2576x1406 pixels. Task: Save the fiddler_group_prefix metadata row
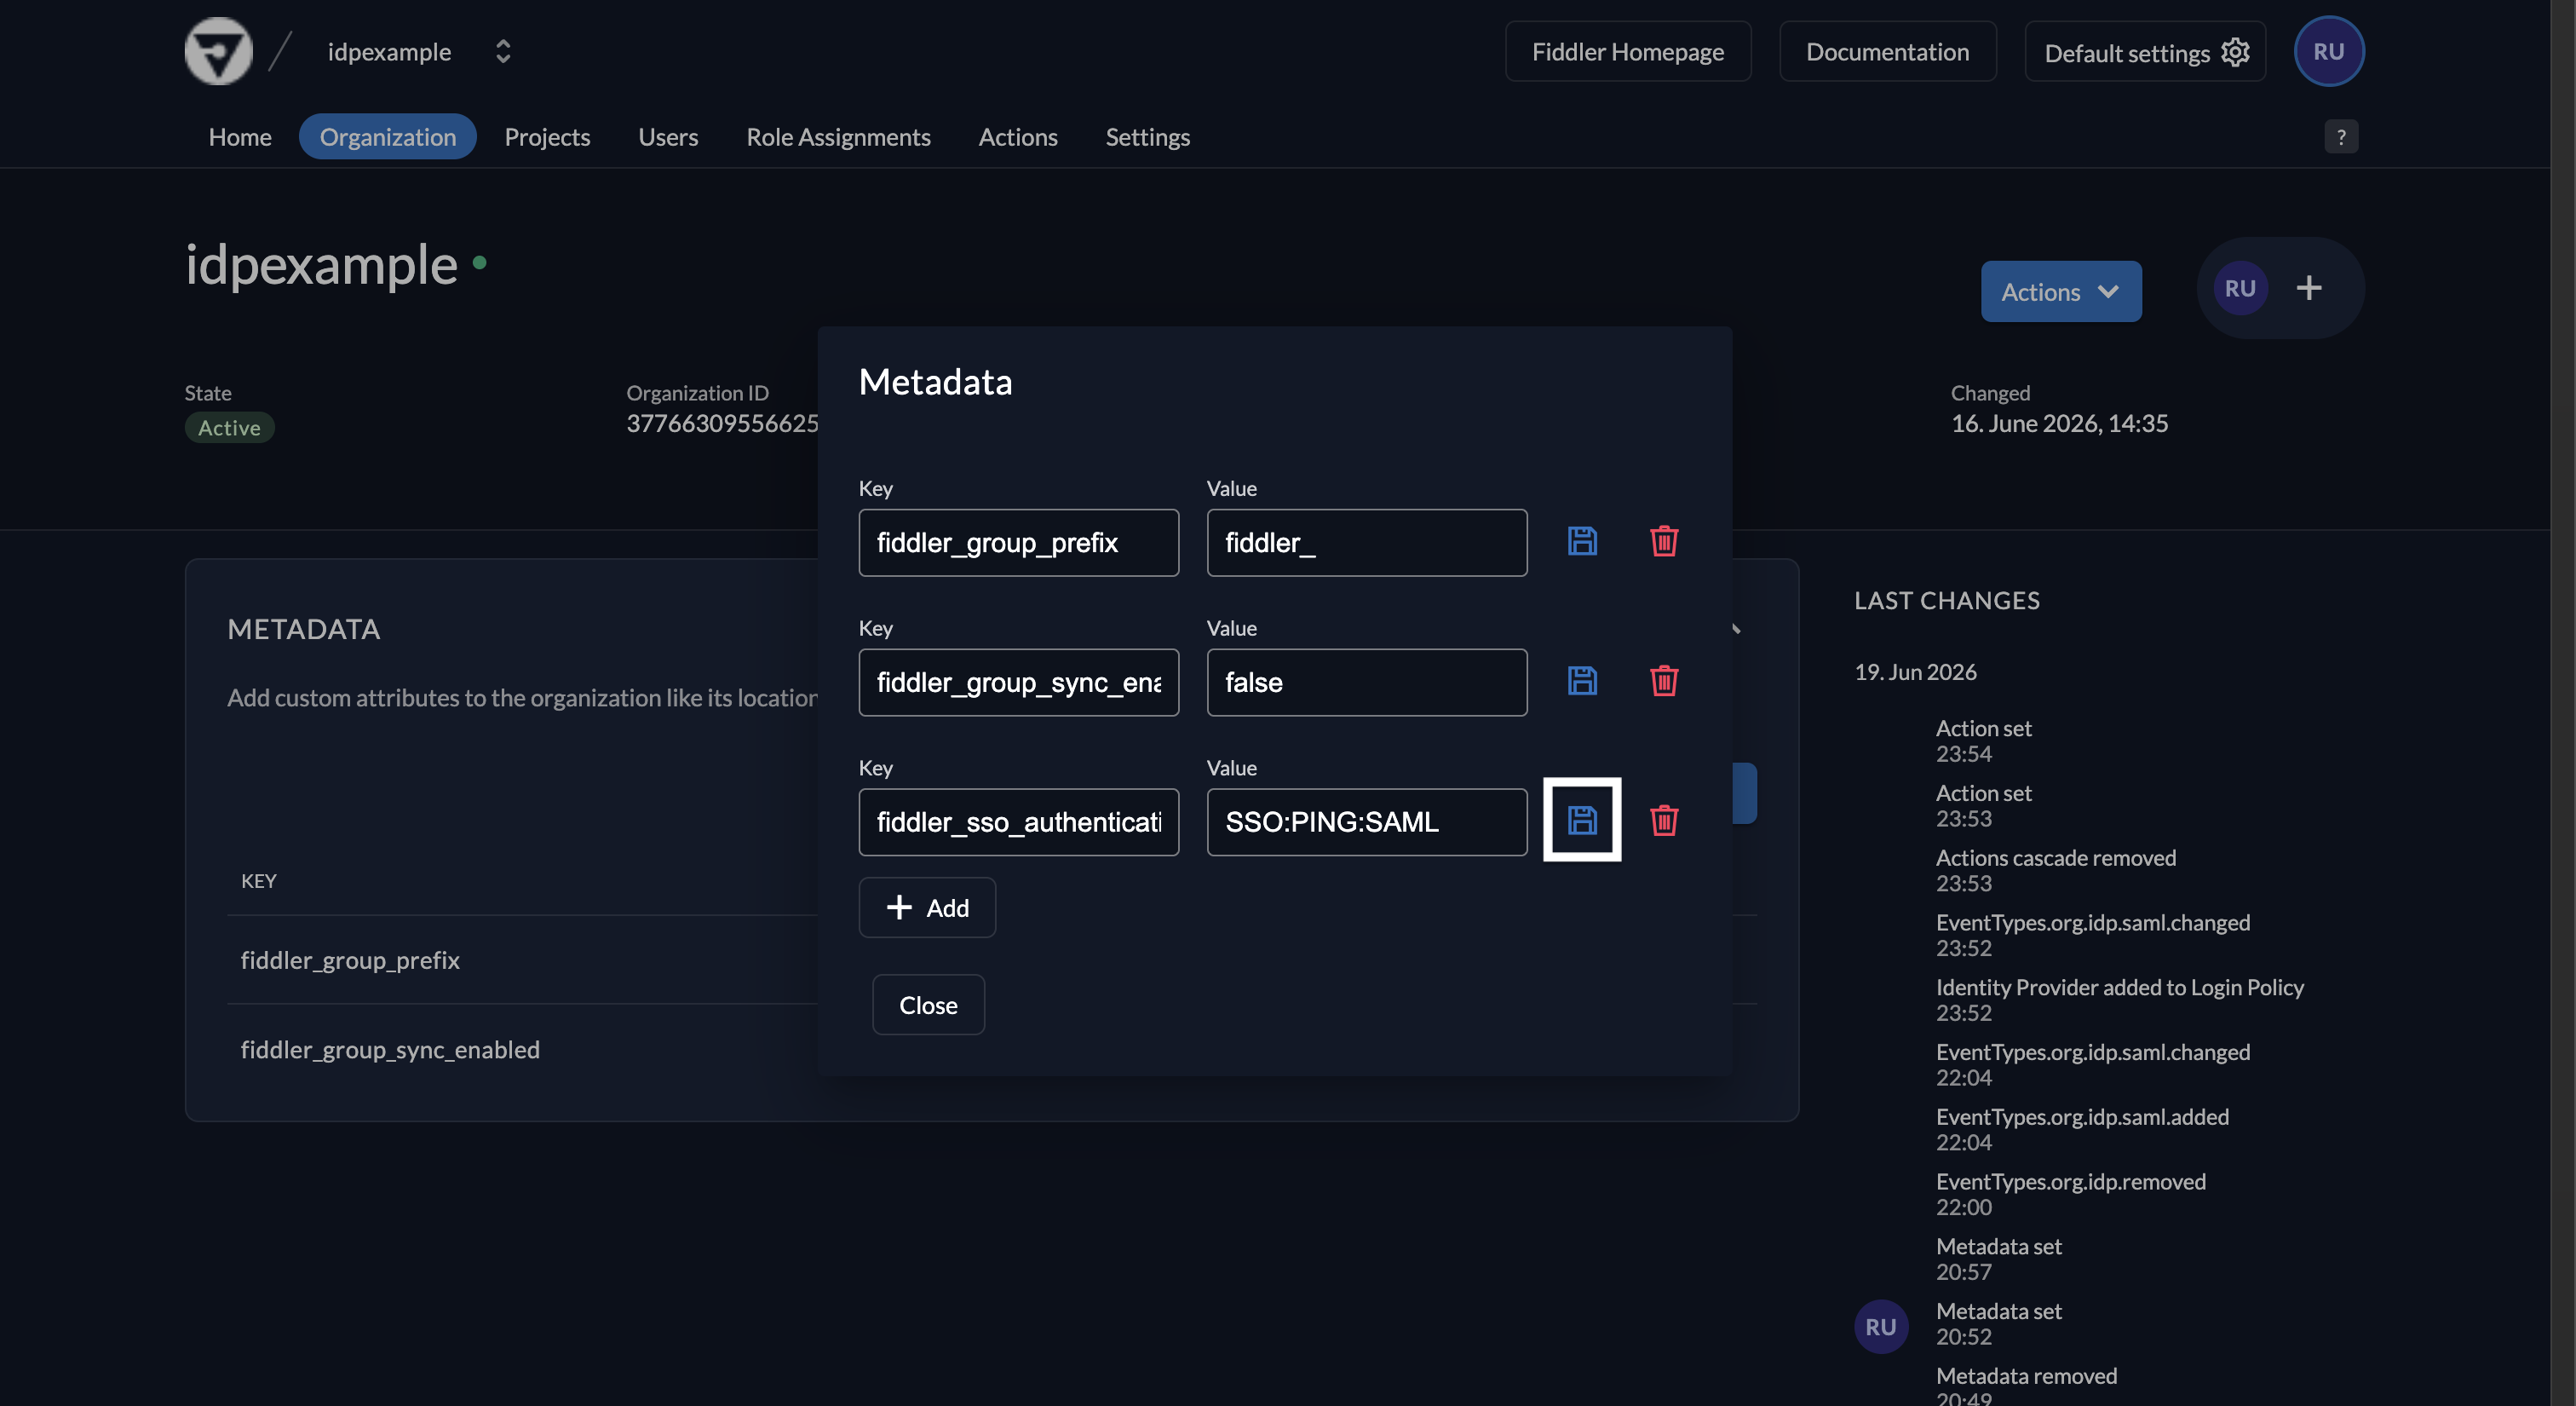(x=1582, y=541)
